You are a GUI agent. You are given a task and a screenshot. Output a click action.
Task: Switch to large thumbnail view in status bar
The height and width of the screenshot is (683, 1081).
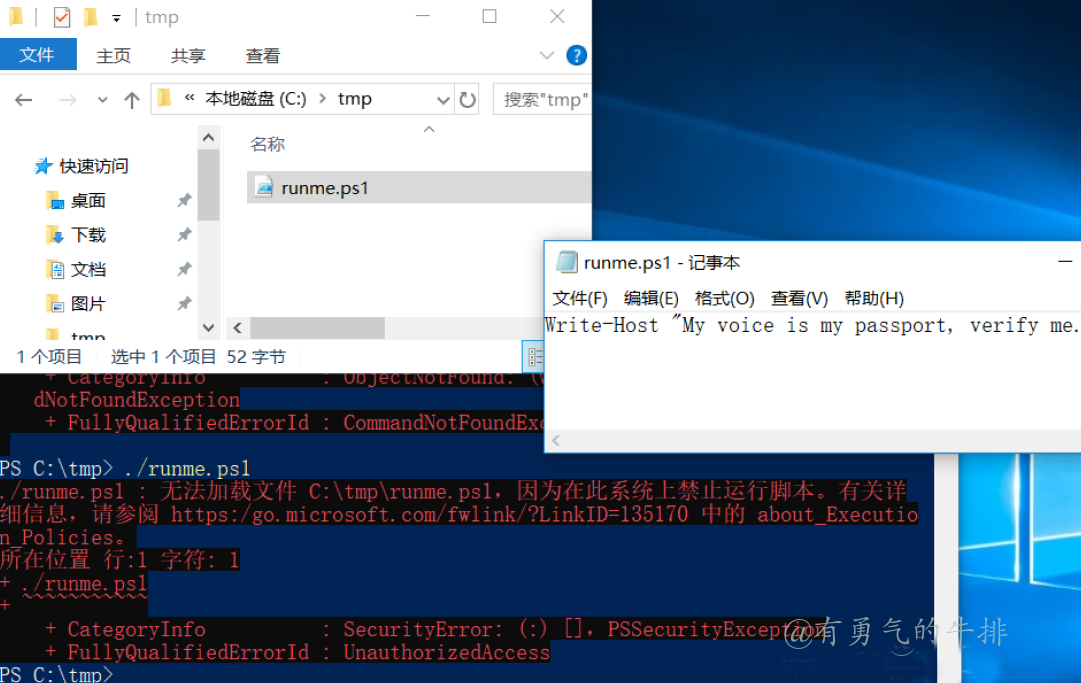point(560,357)
